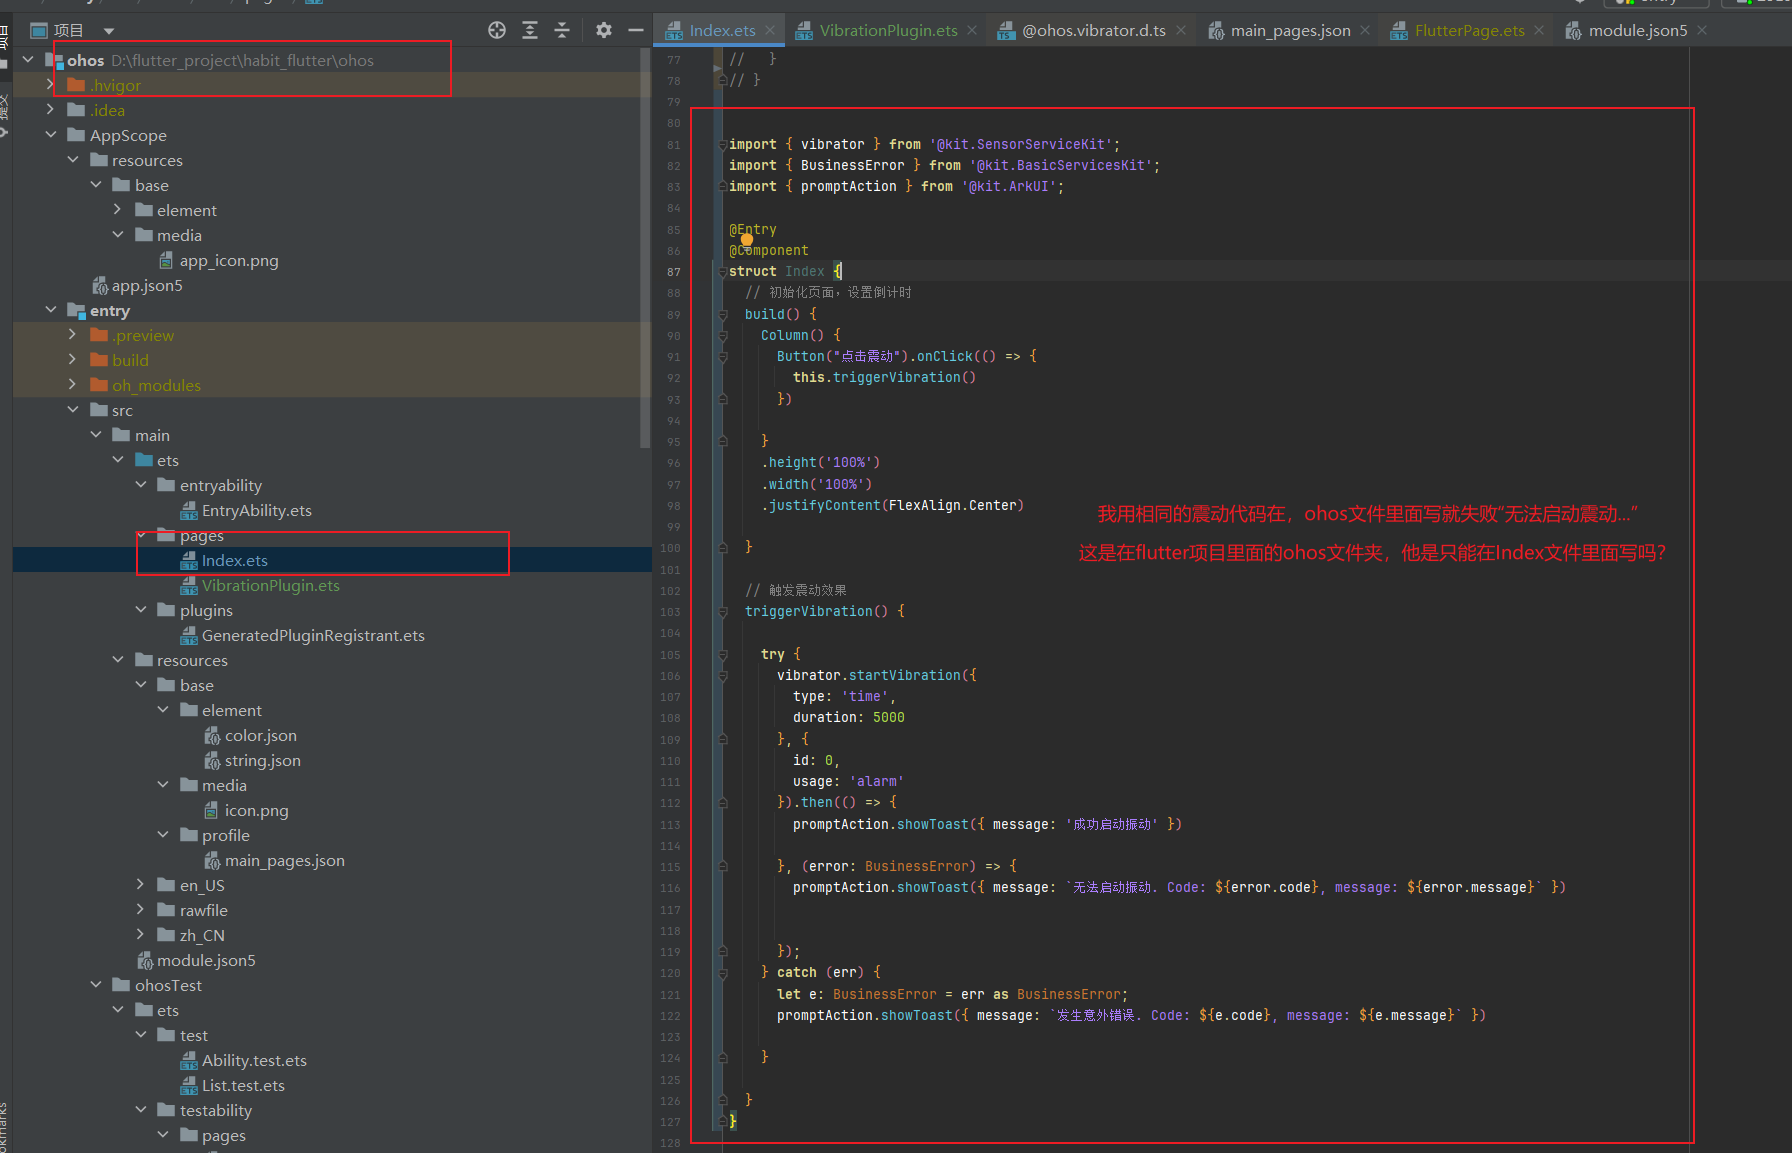Hide the project panel with minus icon

point(636,30)
